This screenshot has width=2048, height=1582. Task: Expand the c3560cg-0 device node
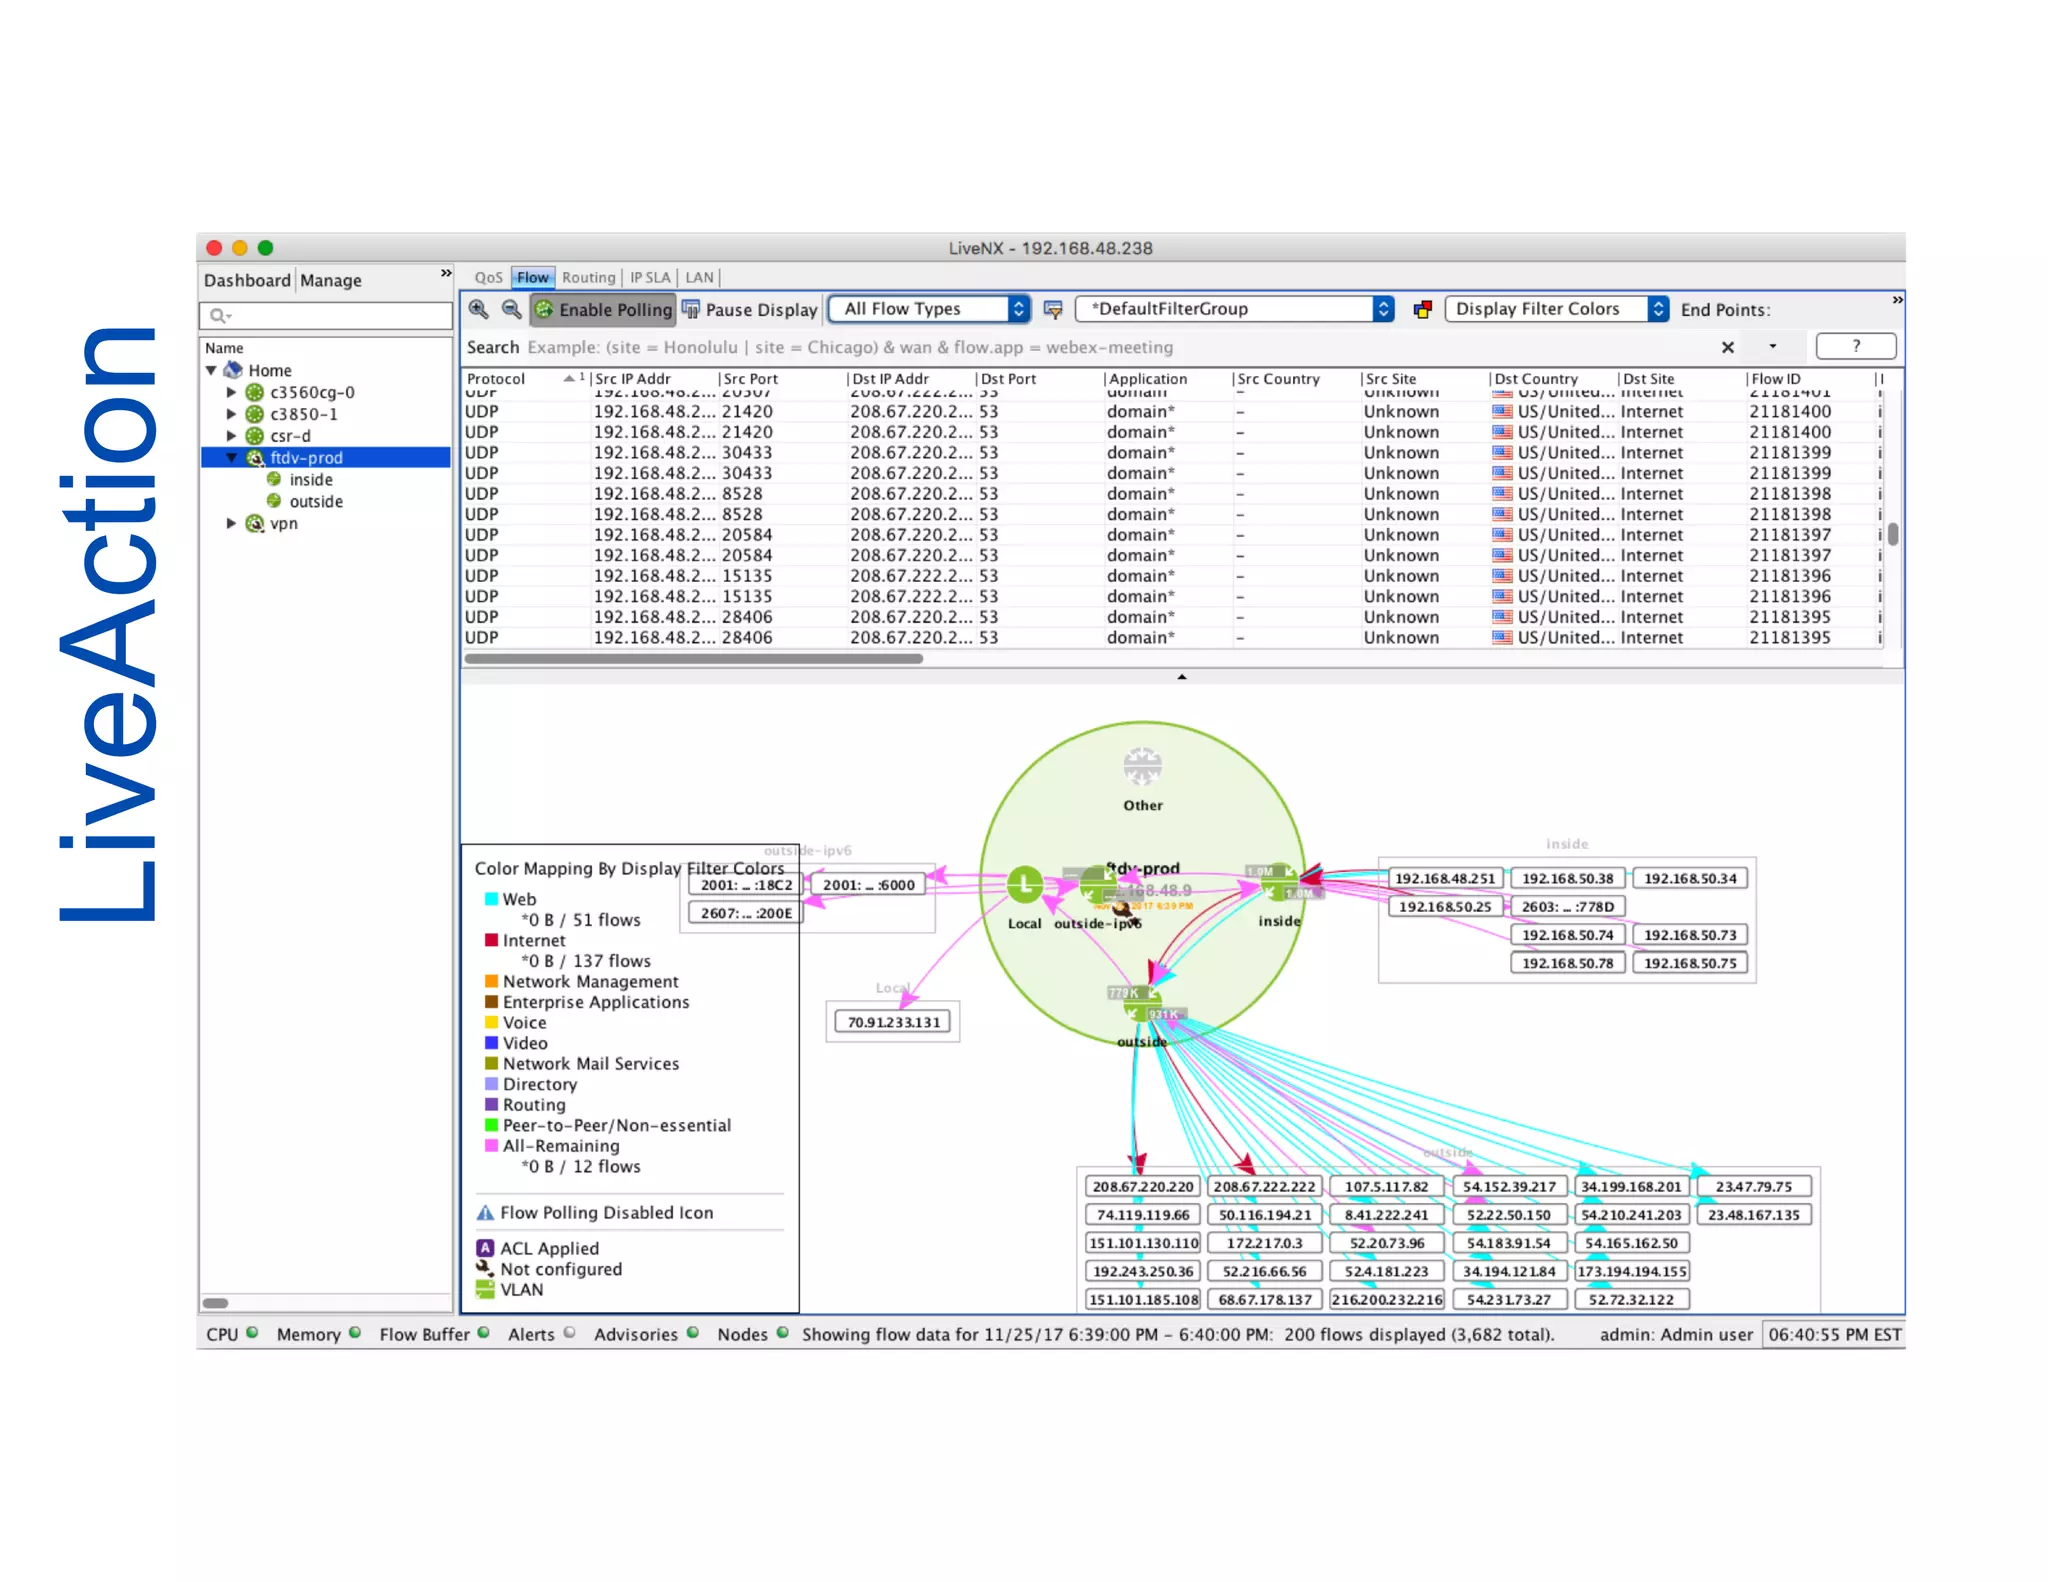pyautogui.click(x=231, y=392)
